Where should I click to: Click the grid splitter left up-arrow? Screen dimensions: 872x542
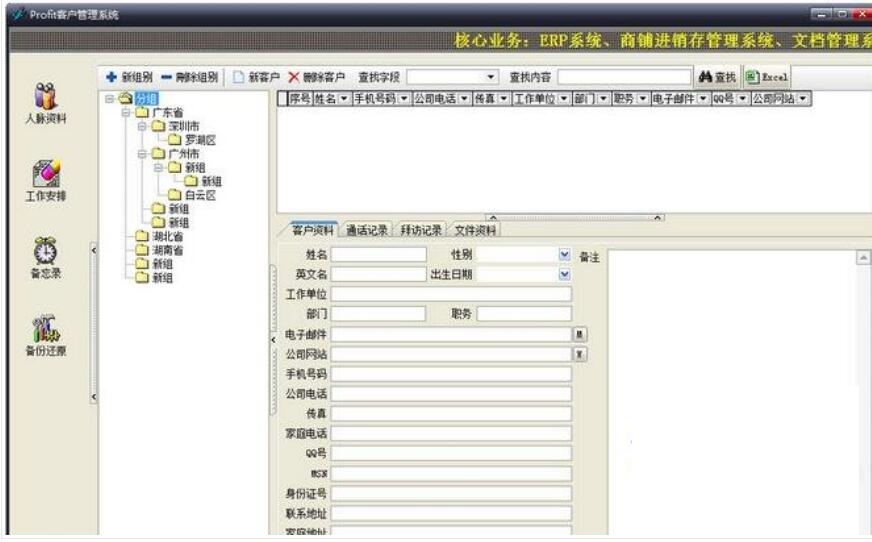[x=493, y=218]
